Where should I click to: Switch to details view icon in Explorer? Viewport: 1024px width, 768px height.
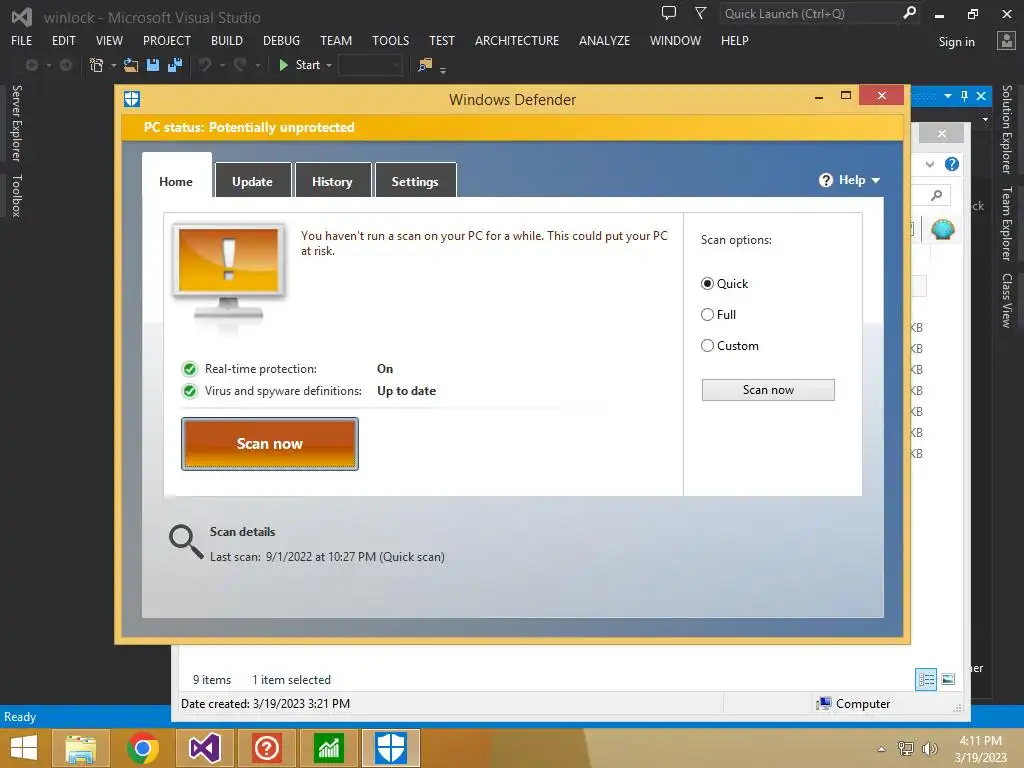tap(926, 679)
